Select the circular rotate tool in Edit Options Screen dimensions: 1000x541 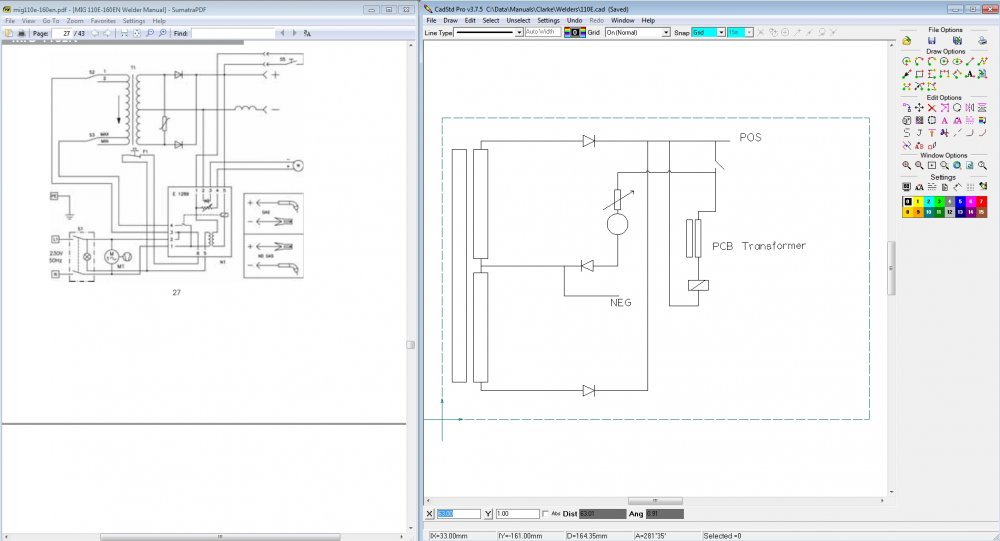957,107
